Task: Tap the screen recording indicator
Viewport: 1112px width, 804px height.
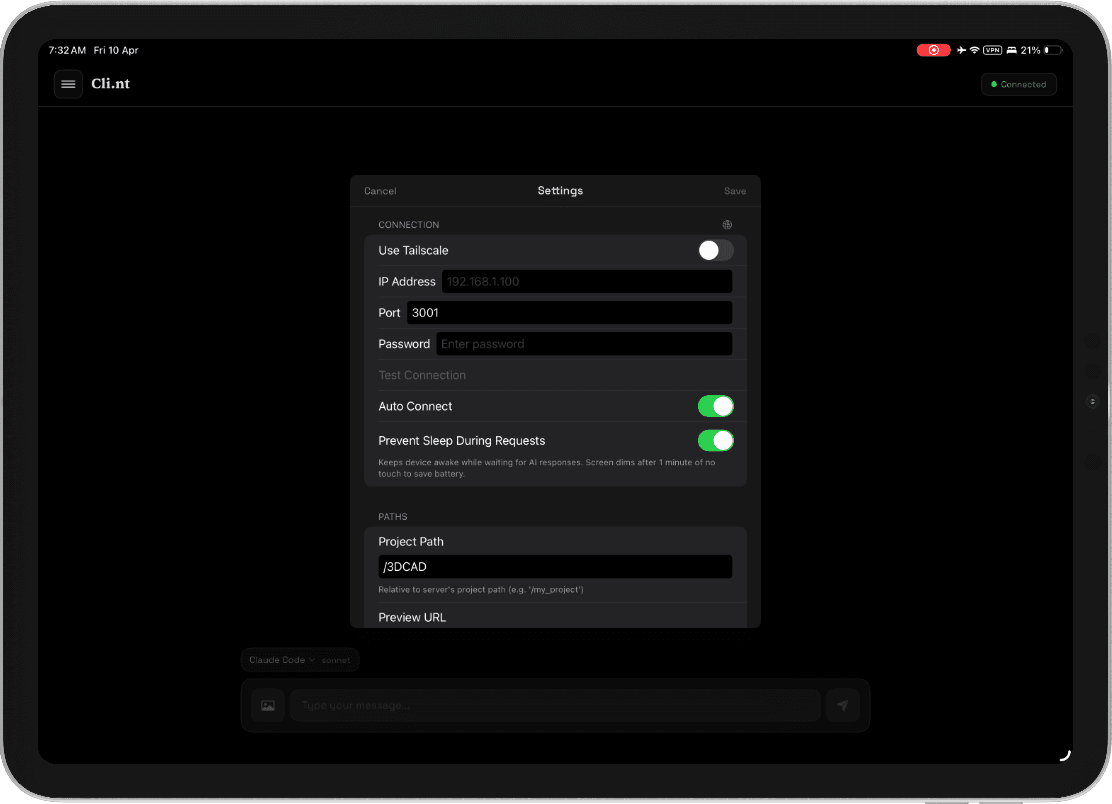Action: [933, 50]
